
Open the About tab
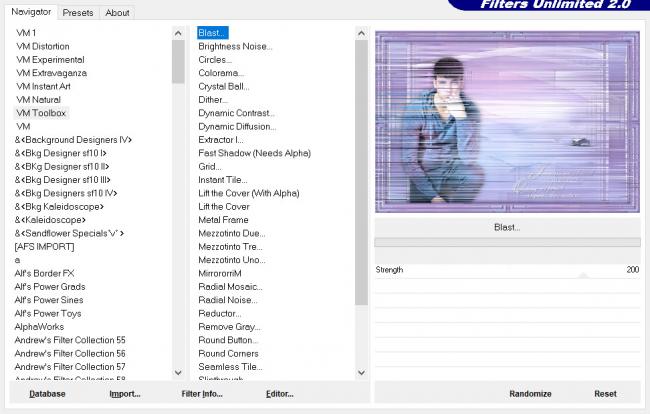(117, 13)
